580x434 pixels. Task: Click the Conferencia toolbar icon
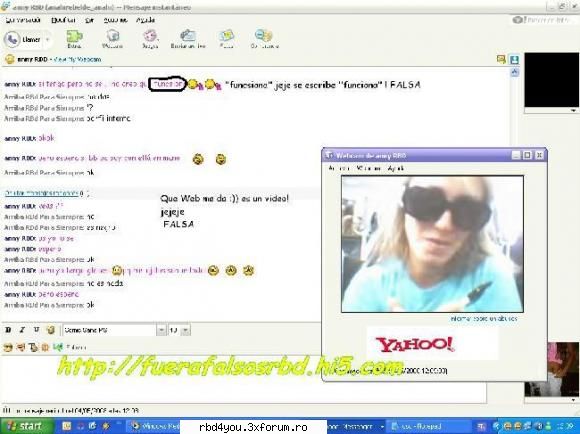point(264,39)
